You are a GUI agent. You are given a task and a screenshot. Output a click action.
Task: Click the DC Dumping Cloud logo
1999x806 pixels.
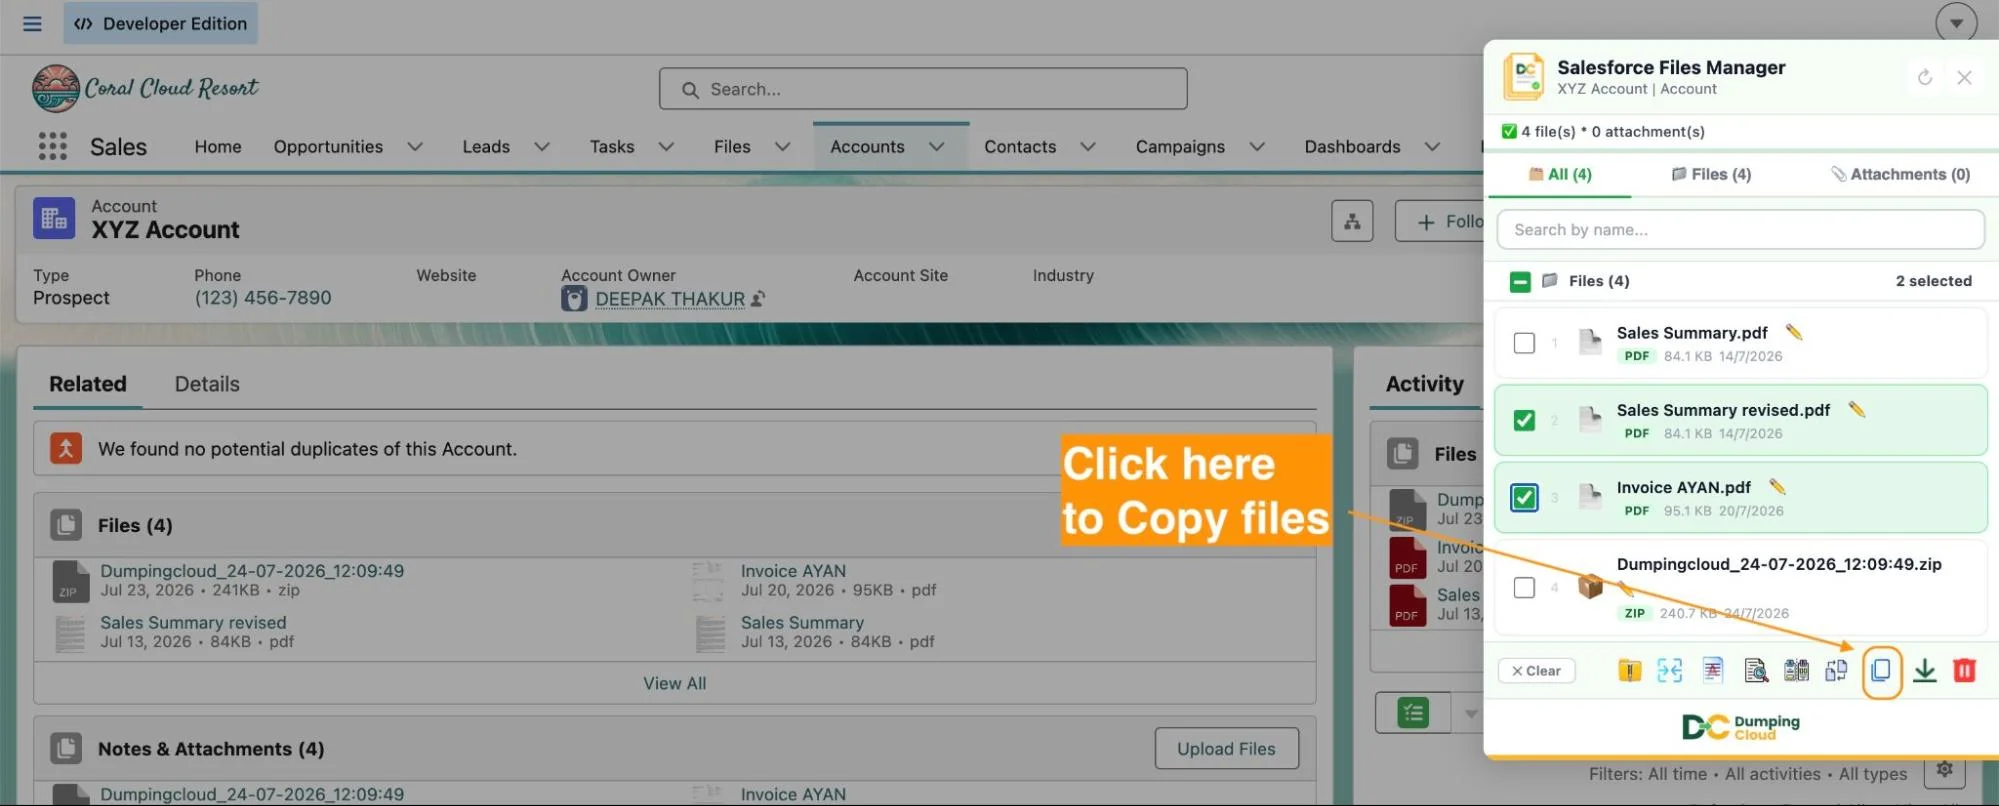1740,727
